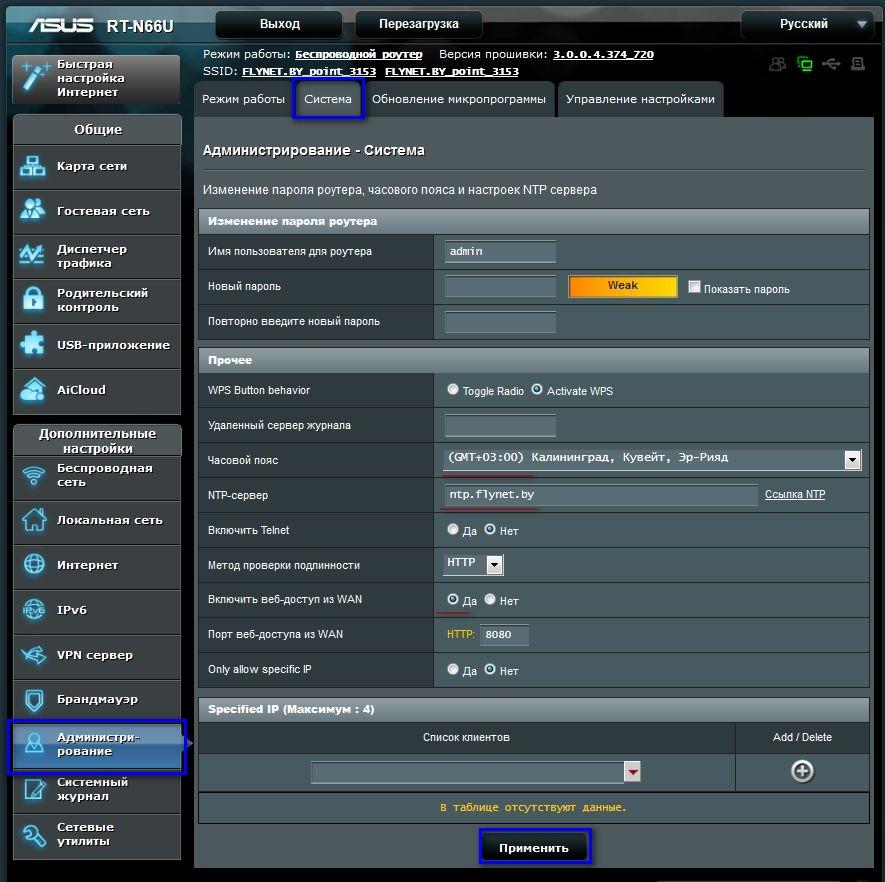Image resolution: width=885 pixels, height=882 pixels.
Task: Switch to Обновление микропрограммы tab
Action: click(458, 99)
